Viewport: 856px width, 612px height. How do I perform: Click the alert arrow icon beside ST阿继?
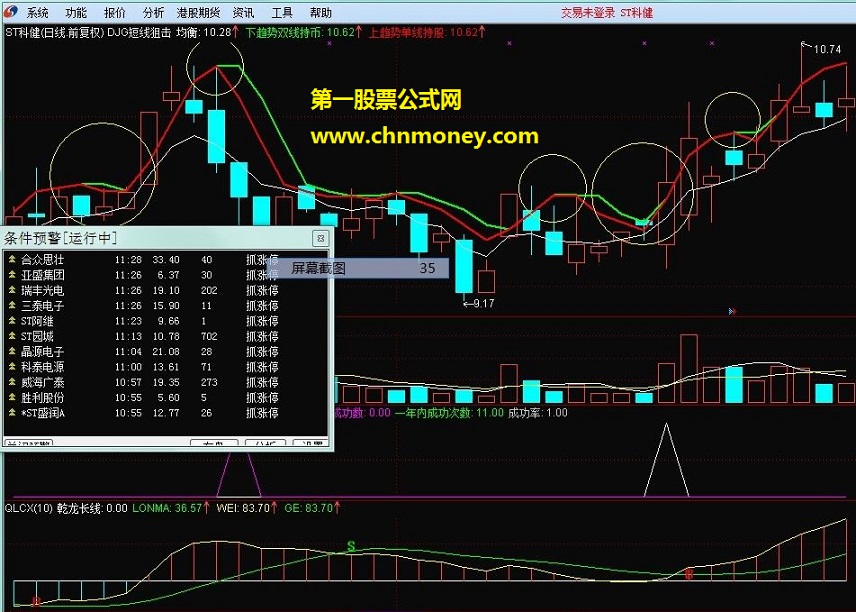11,320
